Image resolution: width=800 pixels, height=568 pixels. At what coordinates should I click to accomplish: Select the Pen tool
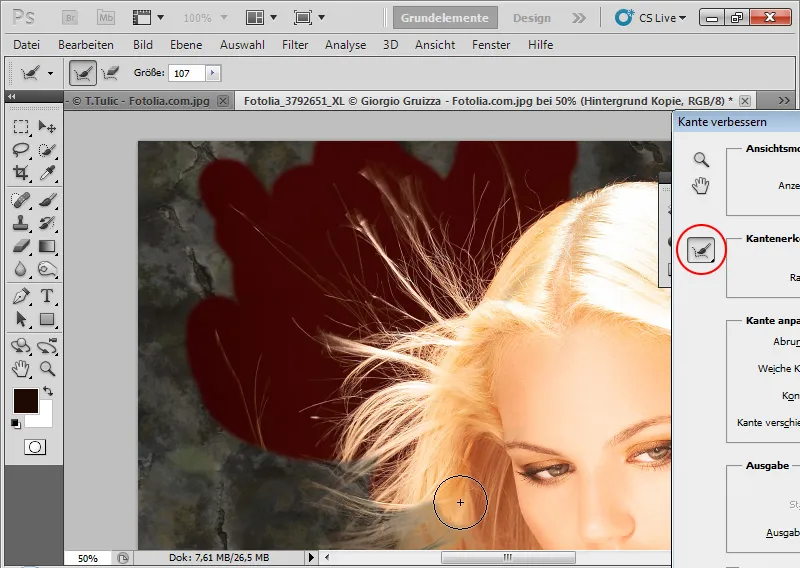pos(20,296)
